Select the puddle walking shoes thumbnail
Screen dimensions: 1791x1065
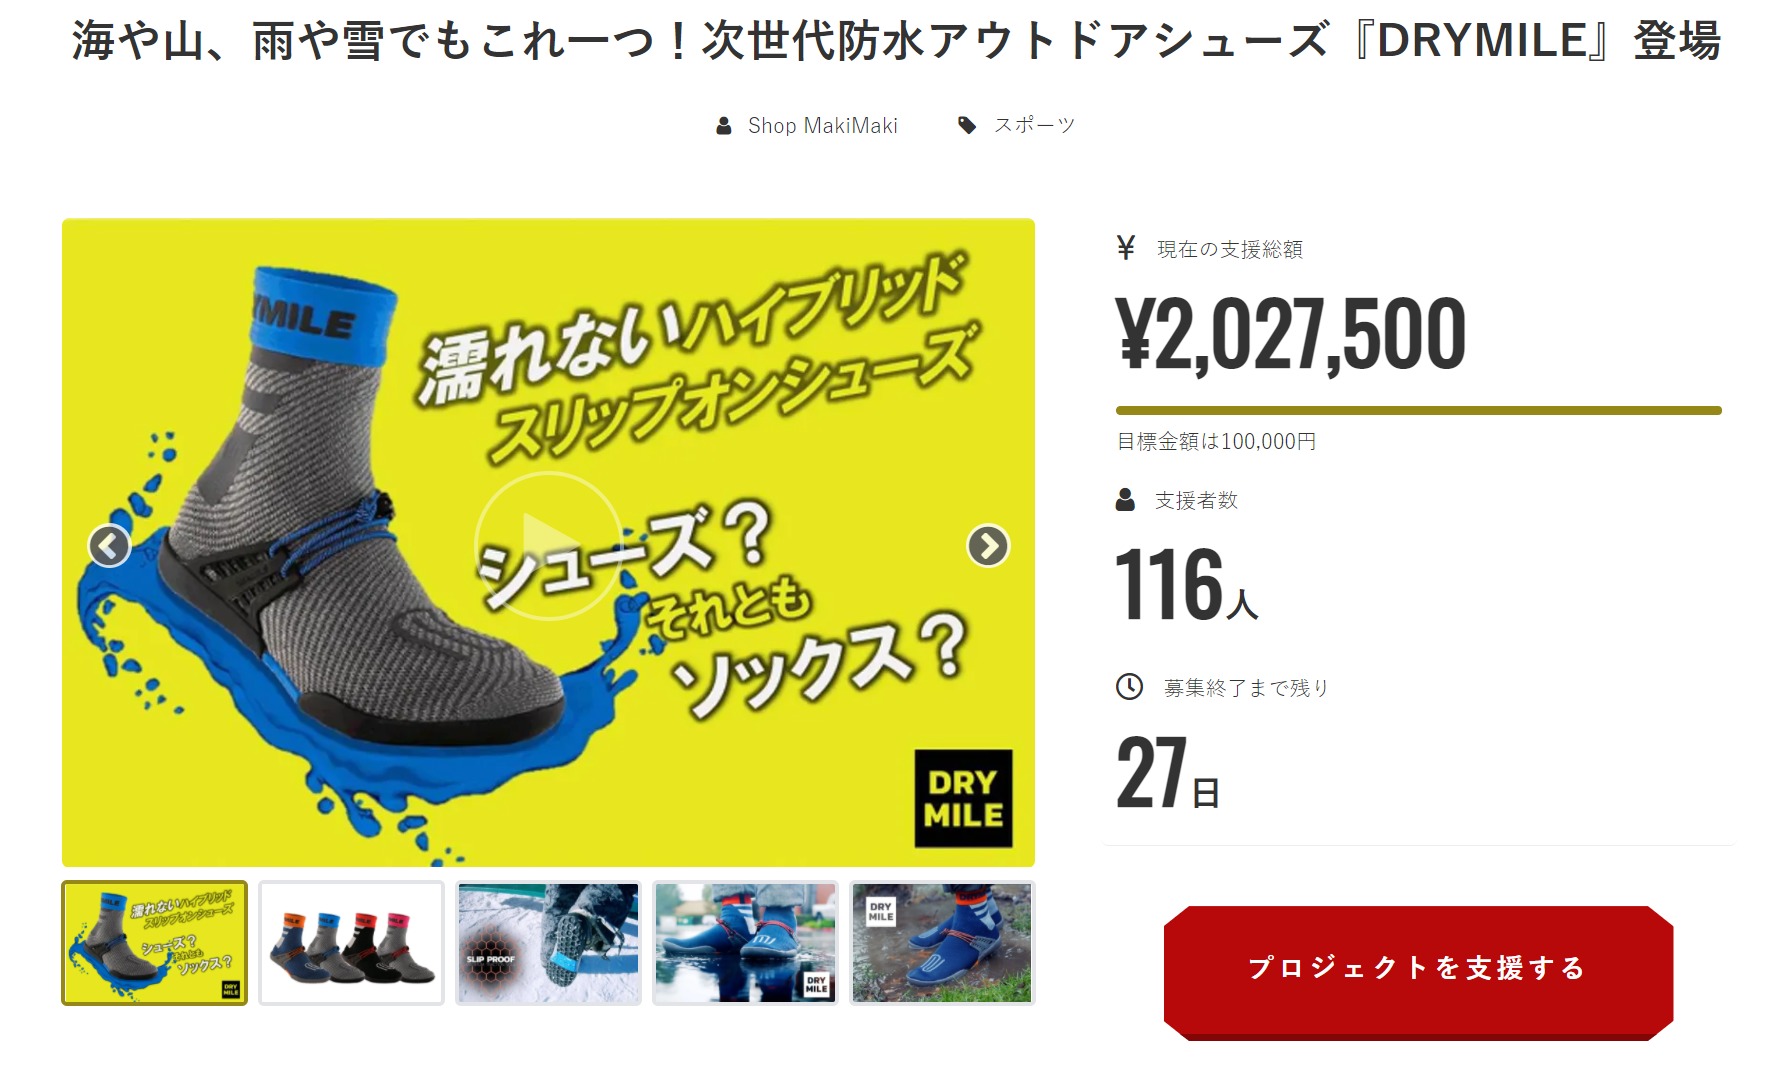(745, 943)
